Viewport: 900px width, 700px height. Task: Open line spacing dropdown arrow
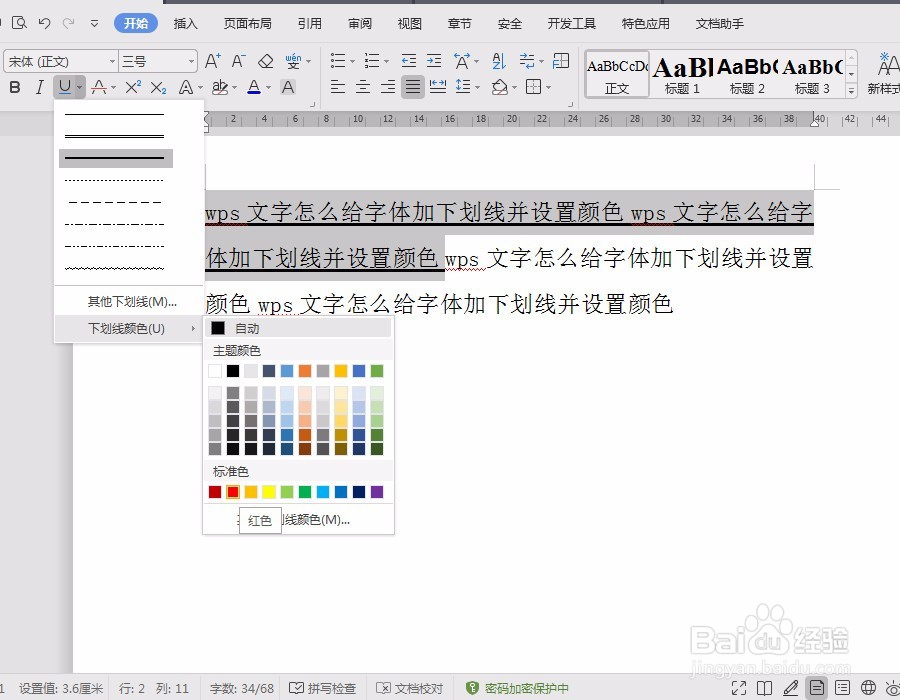click(x=477, y=87)
